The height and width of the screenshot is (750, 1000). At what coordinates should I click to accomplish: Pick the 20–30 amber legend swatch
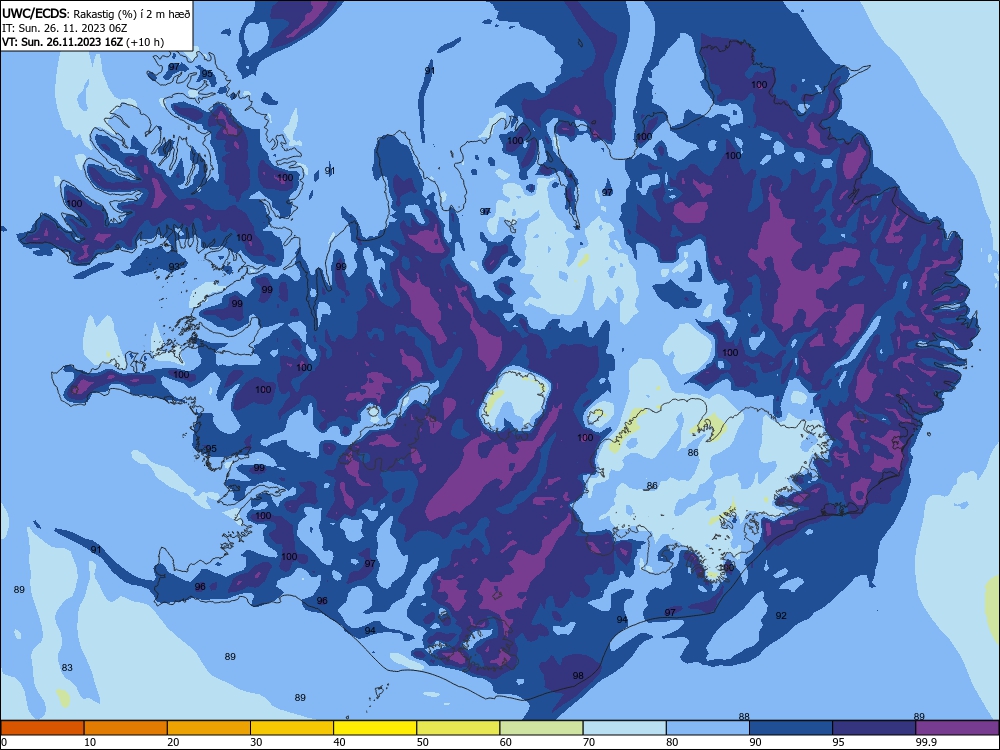(x=209, y=728)
